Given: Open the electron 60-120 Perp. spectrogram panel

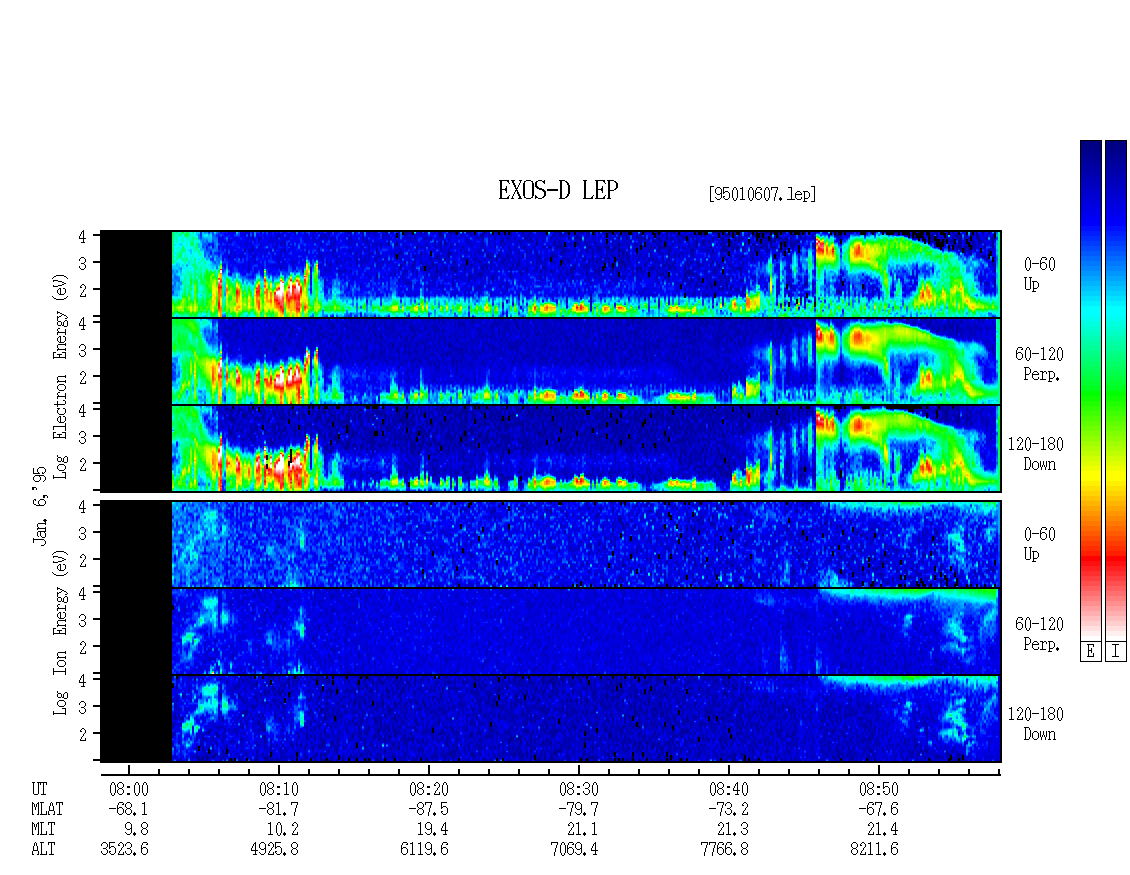Looking at the screenshot, I should (551, 361).
